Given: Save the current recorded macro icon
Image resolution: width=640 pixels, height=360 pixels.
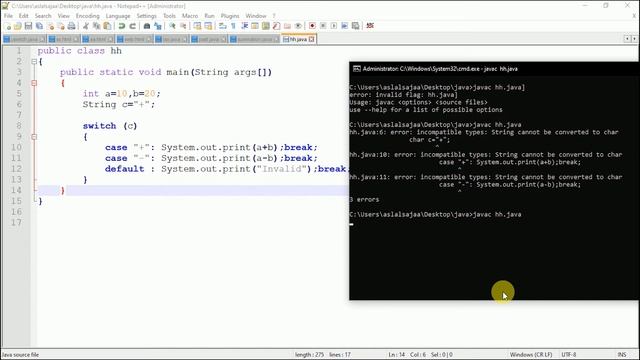Looking at the screenshot, I should pos(356,26).
